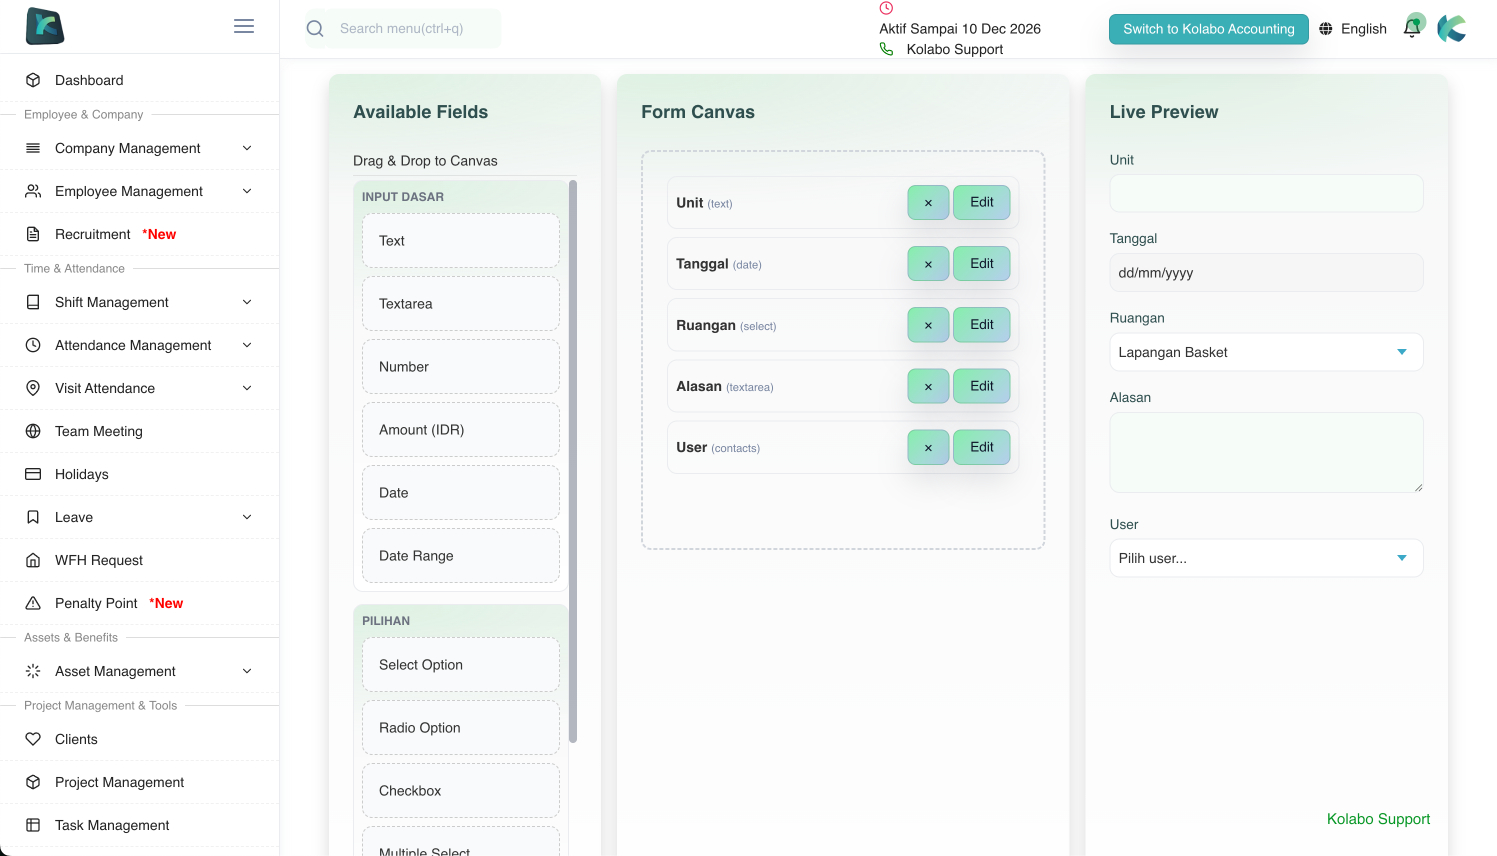1497x856 pixels.
Task: Edit the Tanggal field in Form Canvas
Action: [981, 264]
